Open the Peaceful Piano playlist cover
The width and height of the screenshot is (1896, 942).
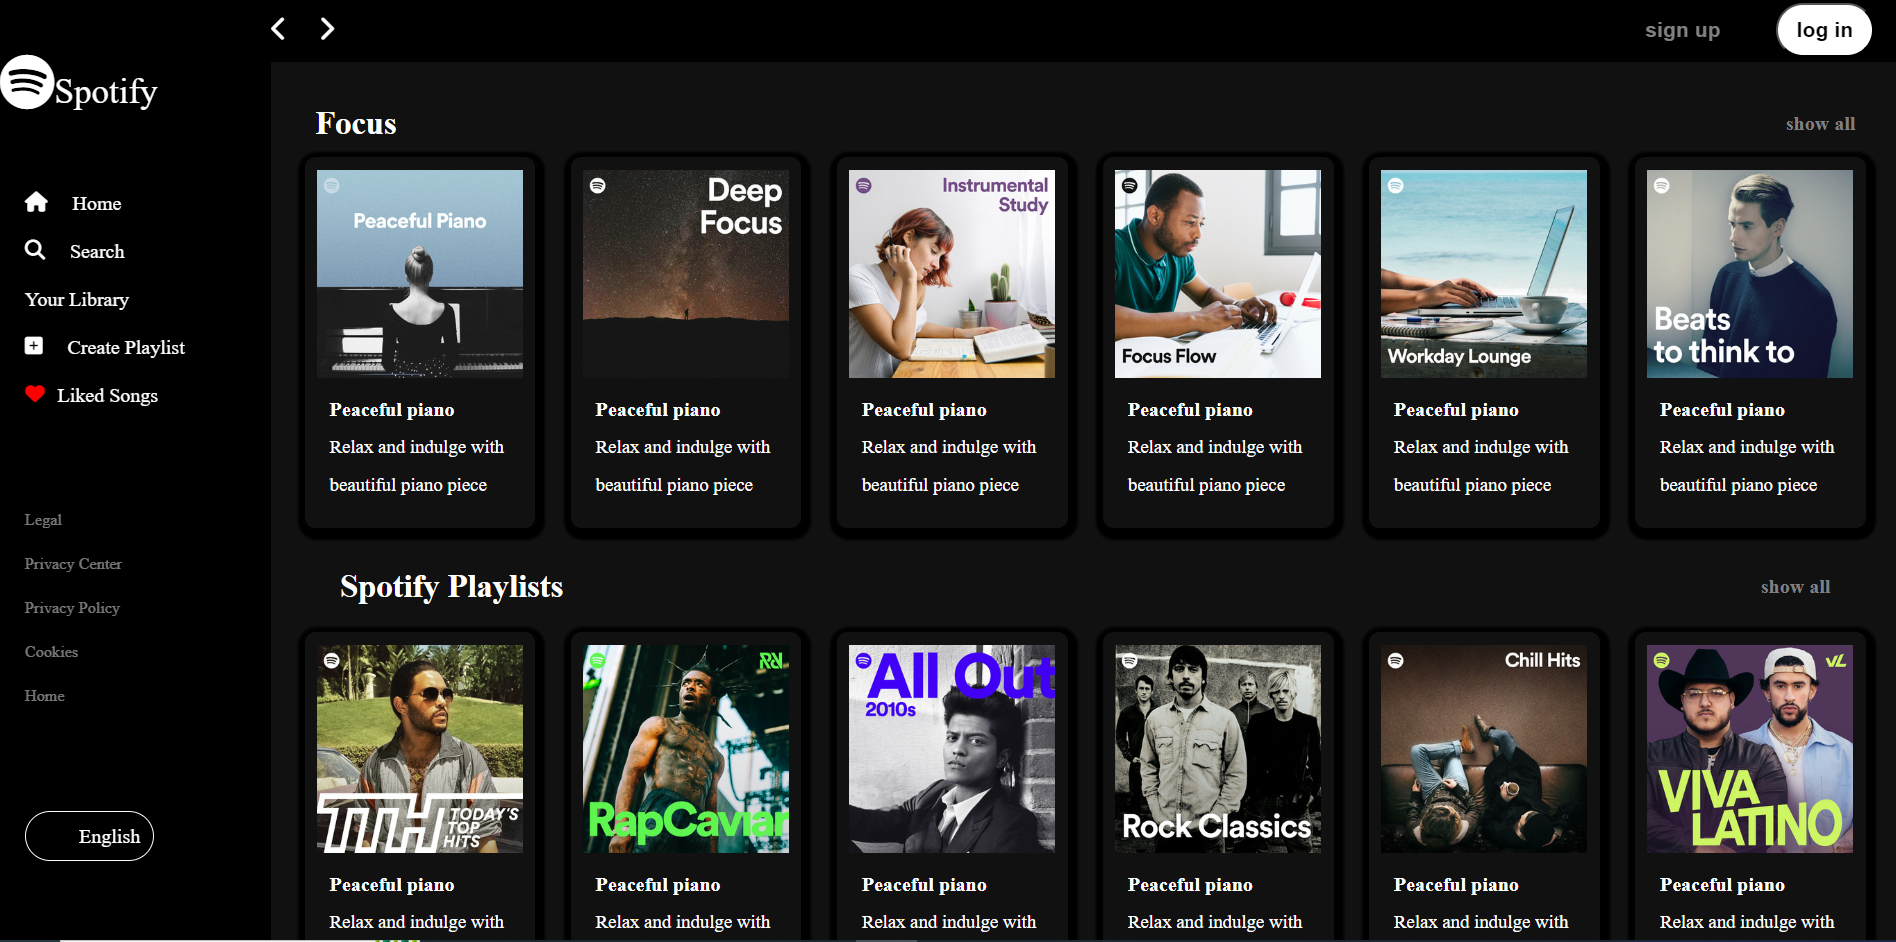click(x=420, y=274)
